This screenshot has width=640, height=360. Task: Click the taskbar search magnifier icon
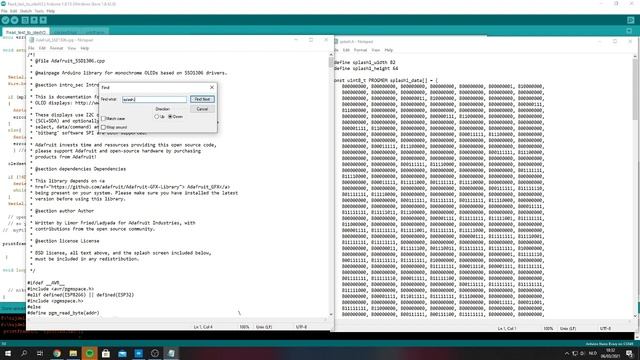(24, 353)
